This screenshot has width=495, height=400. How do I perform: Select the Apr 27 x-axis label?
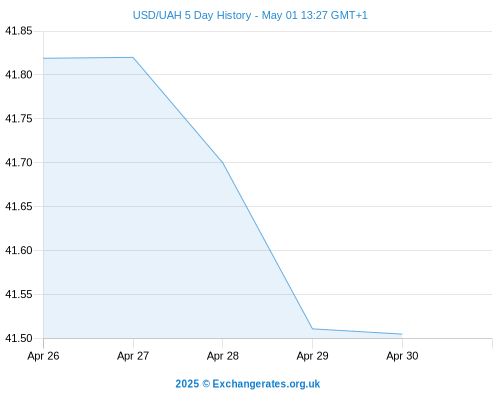point(133,356)
